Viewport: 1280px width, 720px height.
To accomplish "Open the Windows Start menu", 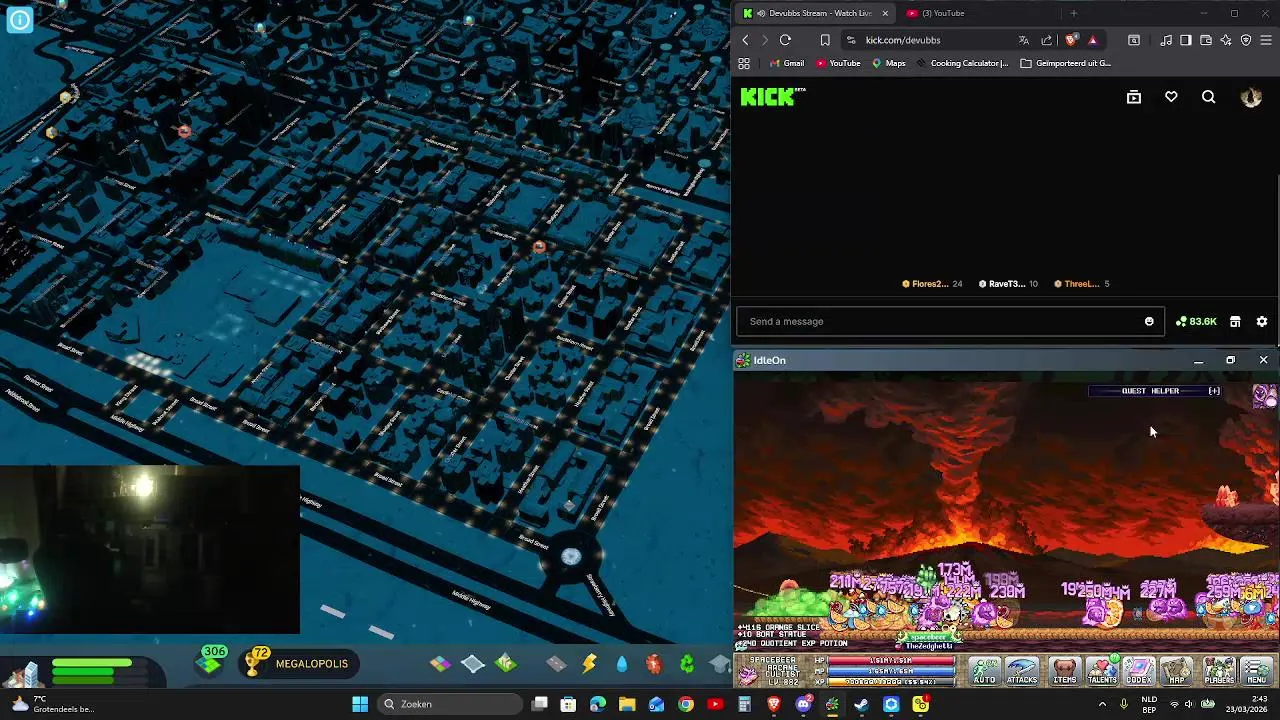I will [360, 704].
